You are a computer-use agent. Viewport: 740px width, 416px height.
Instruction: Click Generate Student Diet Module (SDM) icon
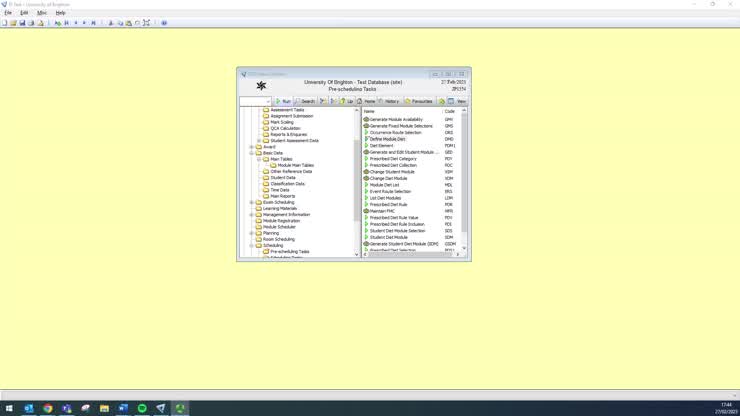point(366,244)
